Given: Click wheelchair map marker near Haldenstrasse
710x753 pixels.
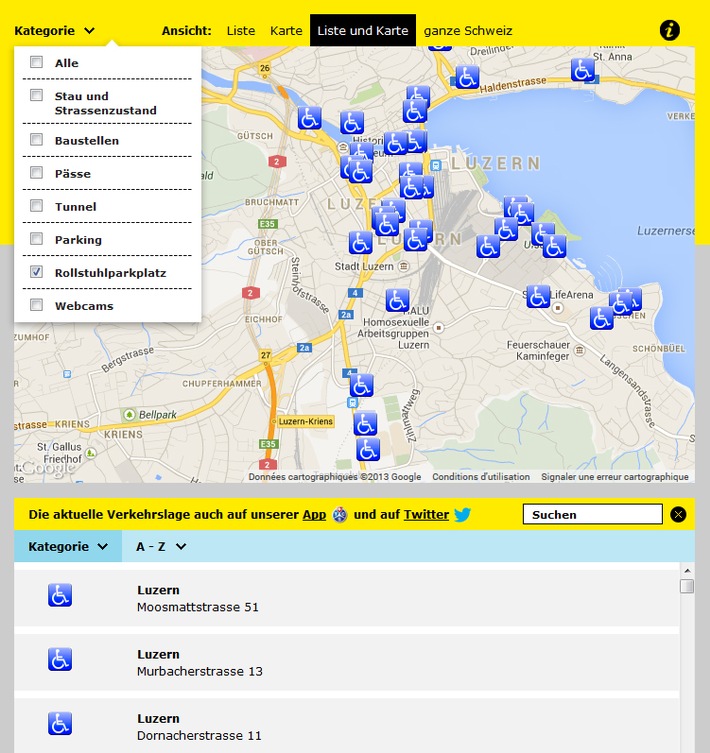Looking at the screenshot, I should [466, 77].
